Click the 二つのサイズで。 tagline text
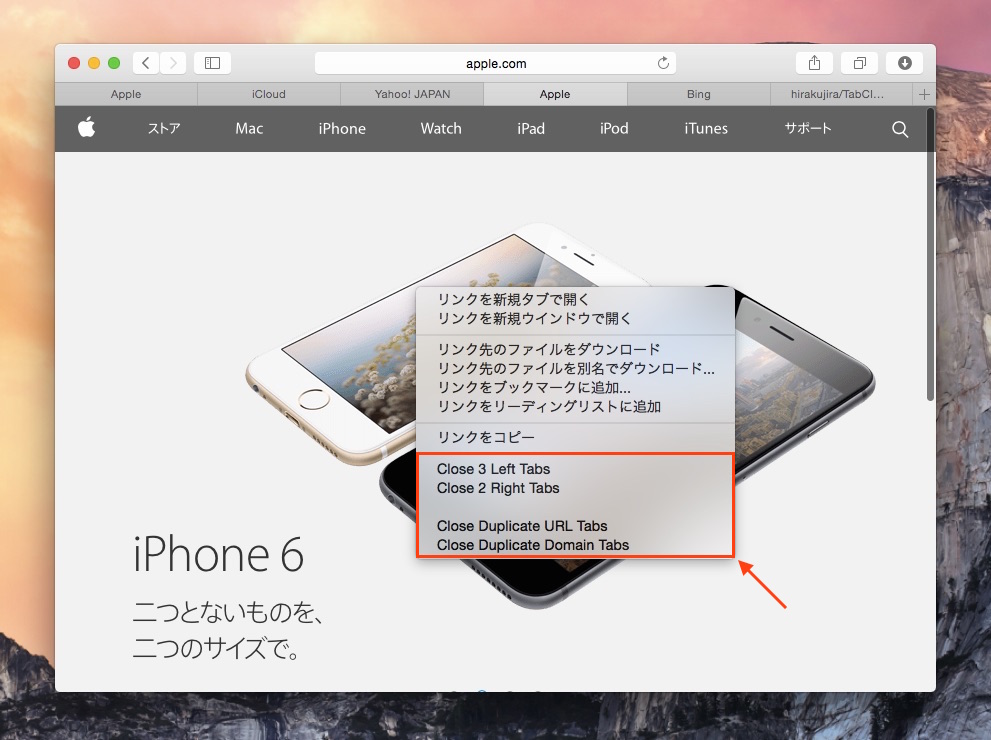The image size is (991, 740). 216,648
